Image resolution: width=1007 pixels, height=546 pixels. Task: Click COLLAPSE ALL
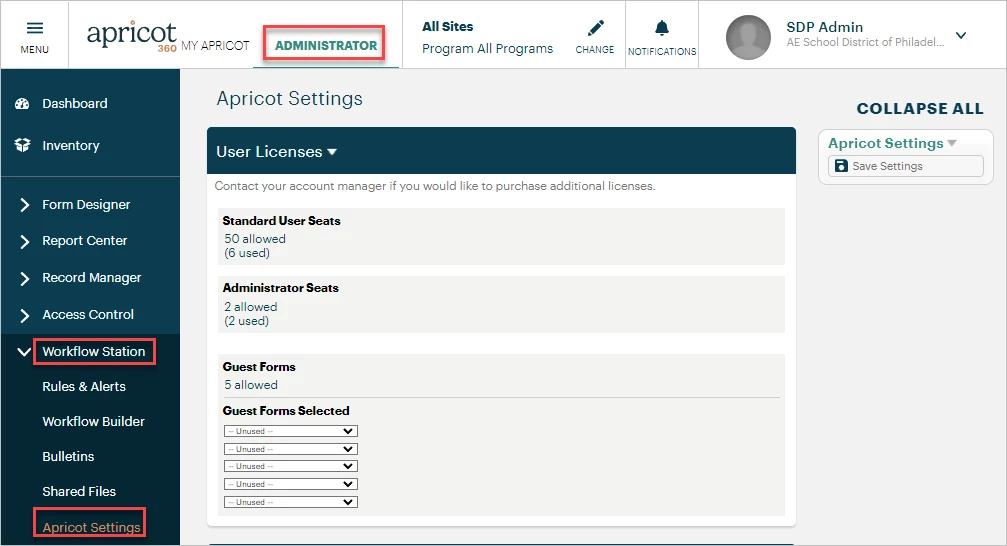[x=920, y=109]
